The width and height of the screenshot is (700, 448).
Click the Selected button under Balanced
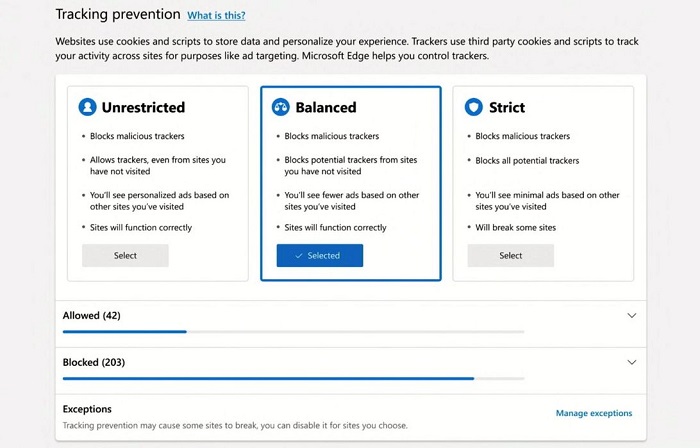click(320, 256)
